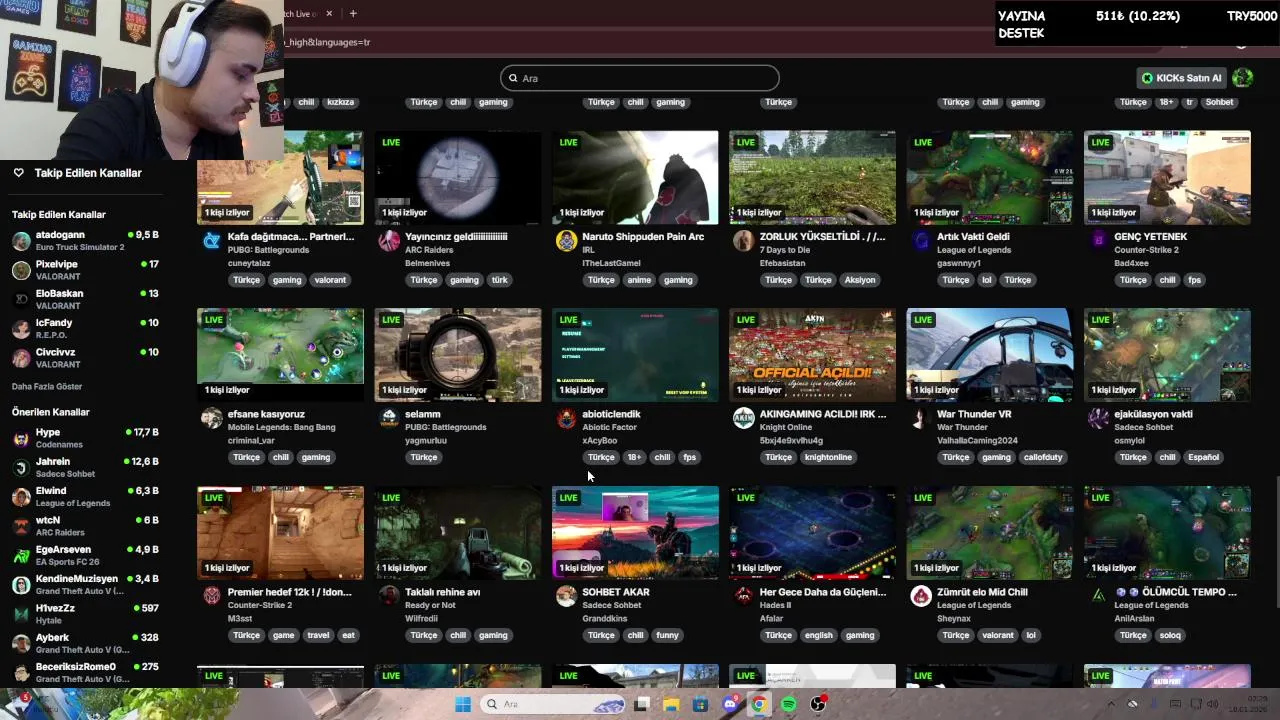Open EloBaskan's avatar in the sidebar
This screenshot has width=1280, height=720.
click(x=21, y=299)
